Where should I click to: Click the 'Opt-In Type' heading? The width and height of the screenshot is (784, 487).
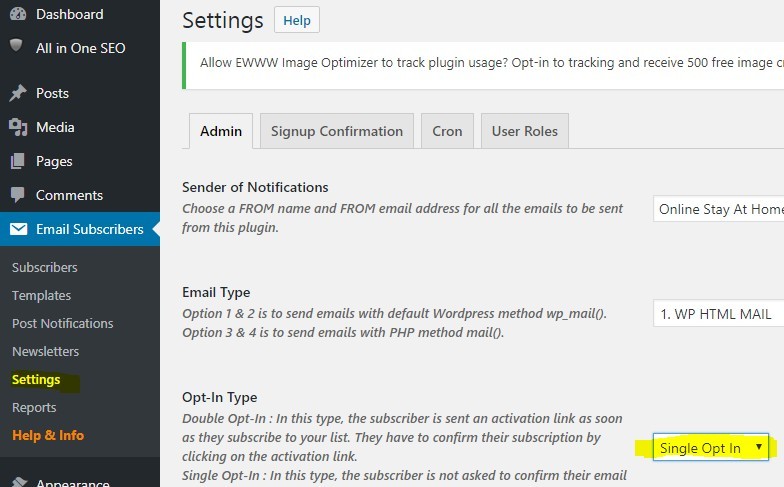coord(220,397)
